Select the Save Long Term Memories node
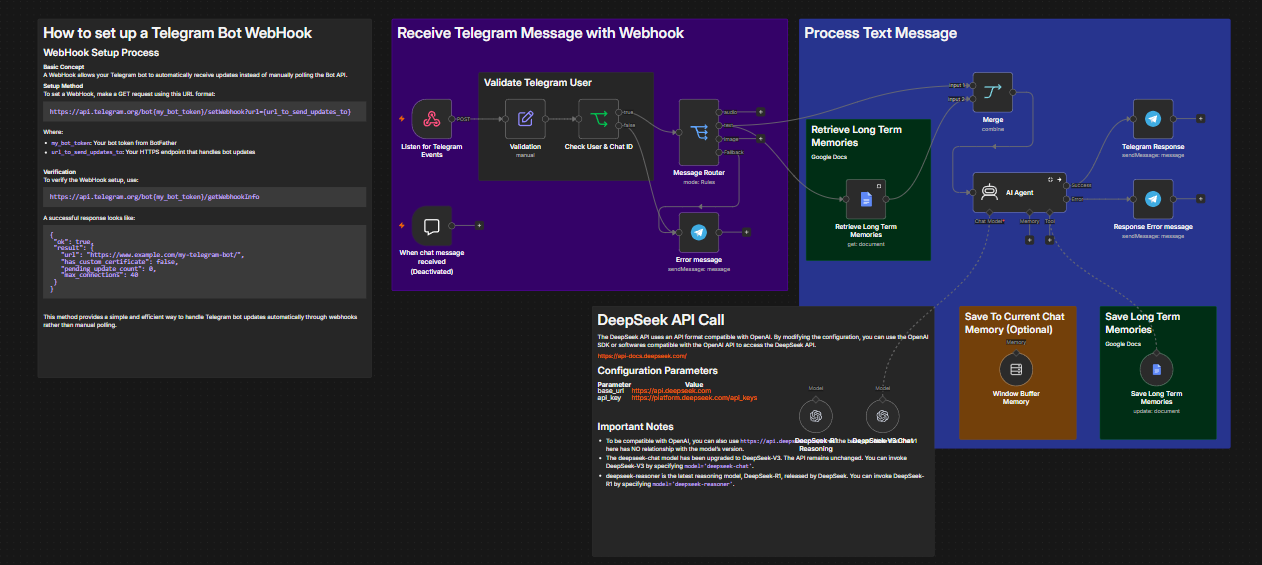The height and width of the screenshot is (565, 1262). click(1156, 369)
